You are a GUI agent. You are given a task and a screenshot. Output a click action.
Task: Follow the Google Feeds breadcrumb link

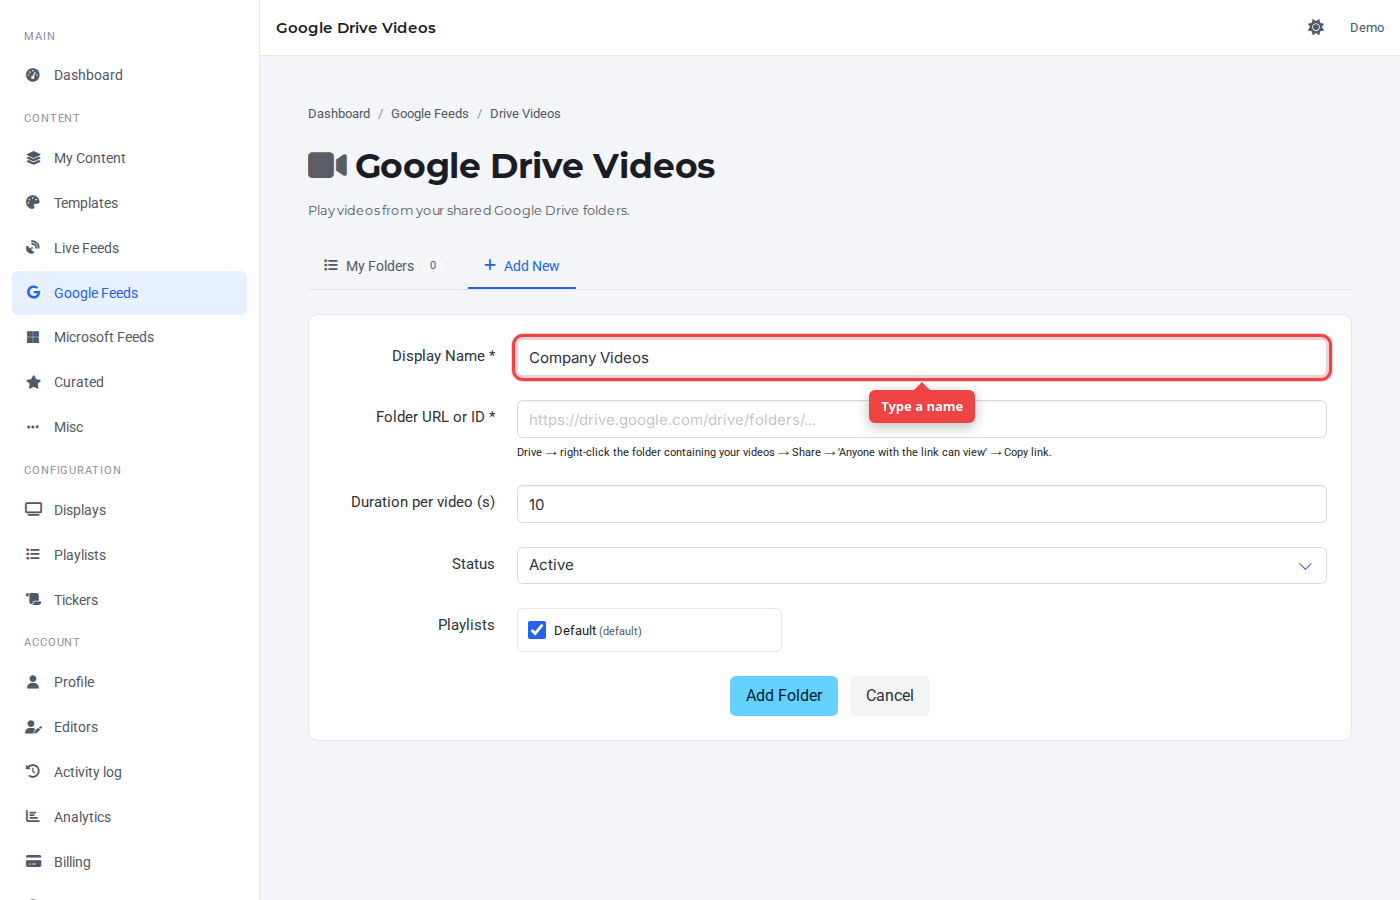click(430, 114)
